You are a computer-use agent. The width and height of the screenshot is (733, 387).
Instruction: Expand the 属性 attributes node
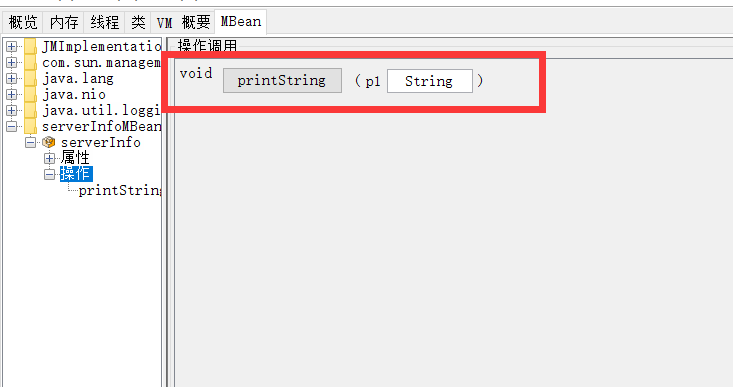click(x=50, y=158)
